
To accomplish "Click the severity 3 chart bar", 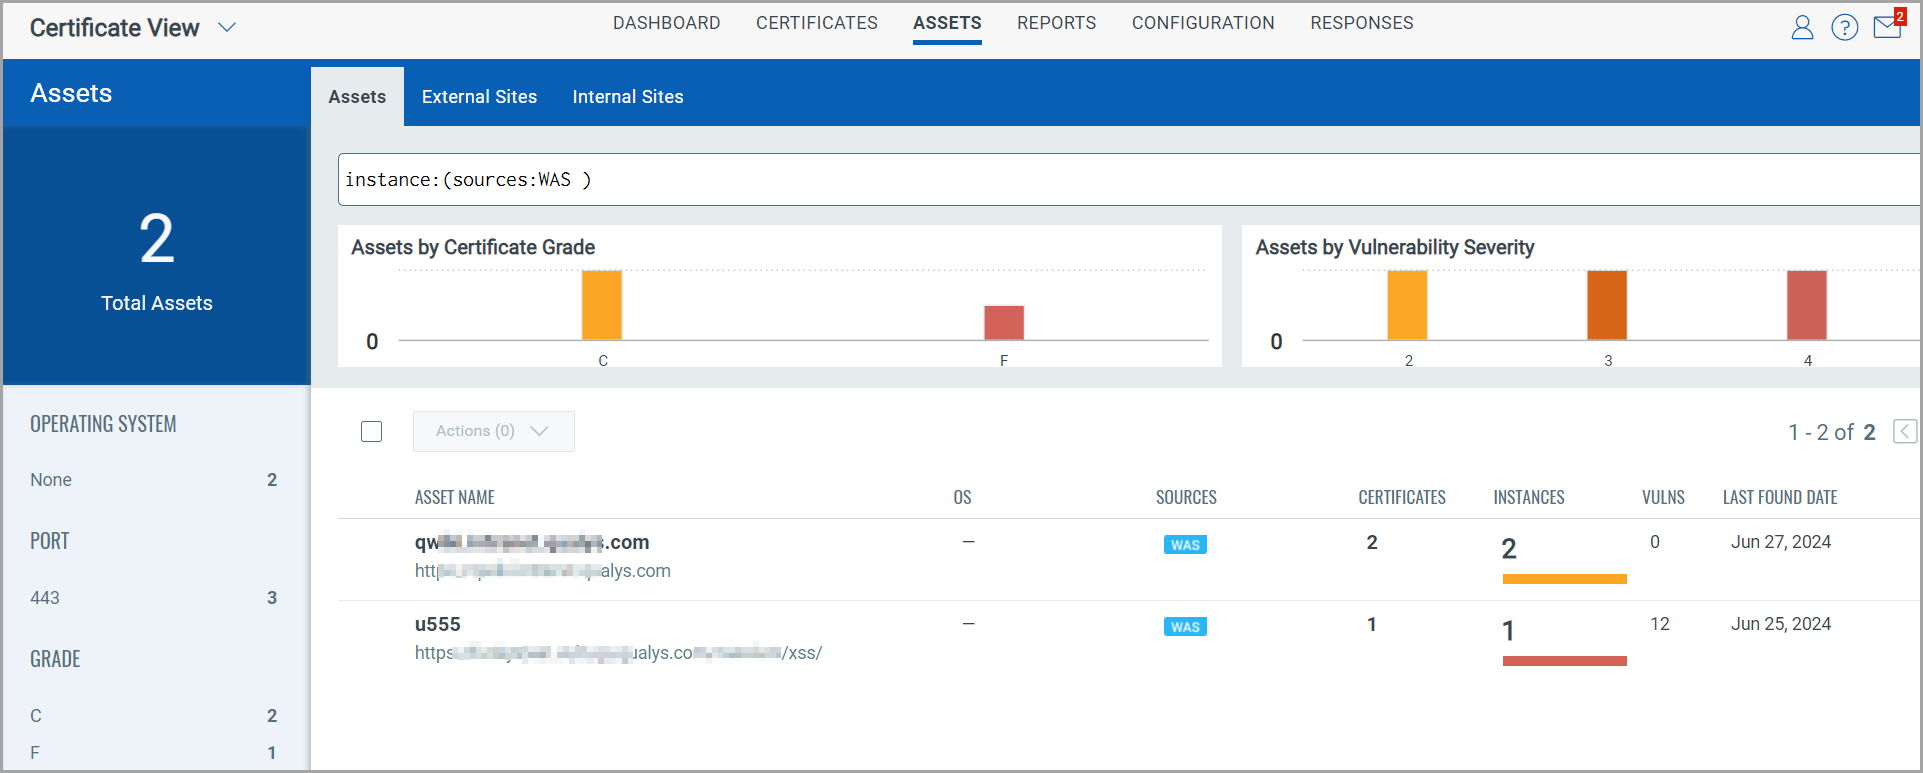I will click(1607, 305).
